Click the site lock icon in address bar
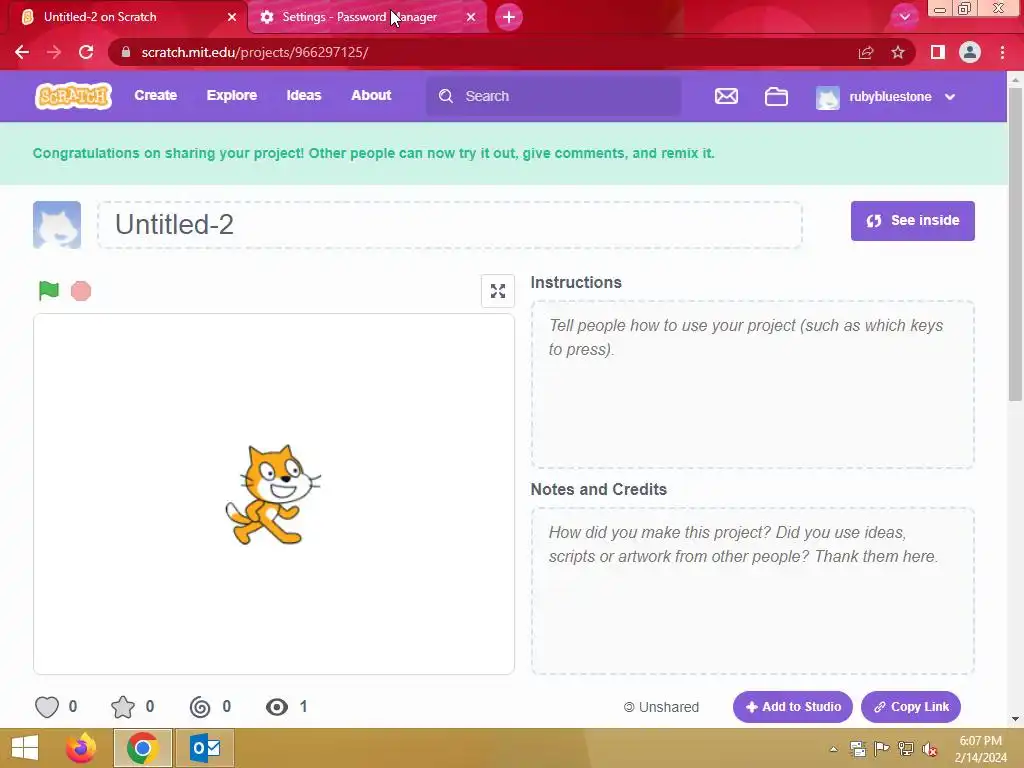The width and height of the screenshot is (1024, 768). [126, 52]
